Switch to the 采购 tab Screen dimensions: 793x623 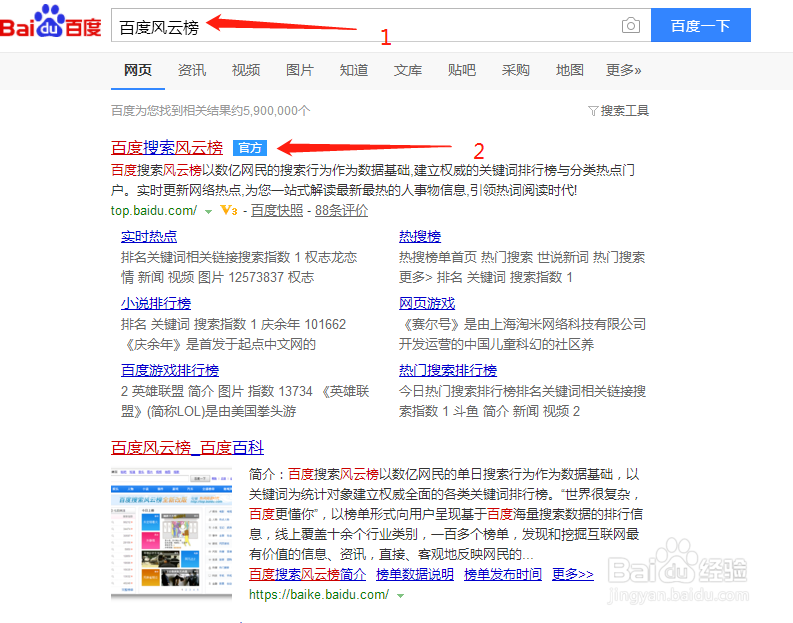tap(516, 70)
